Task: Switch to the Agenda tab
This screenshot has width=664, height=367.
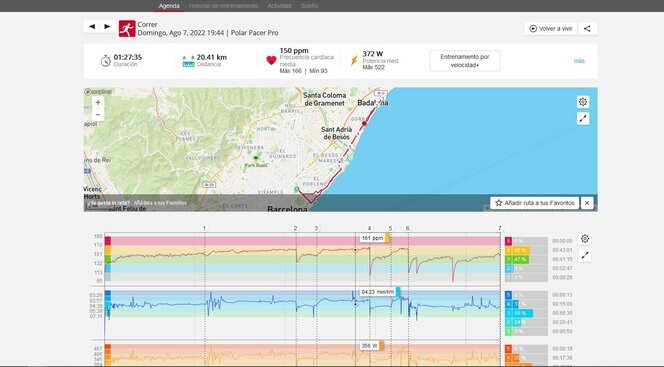Action: click(x=169, y=6)
